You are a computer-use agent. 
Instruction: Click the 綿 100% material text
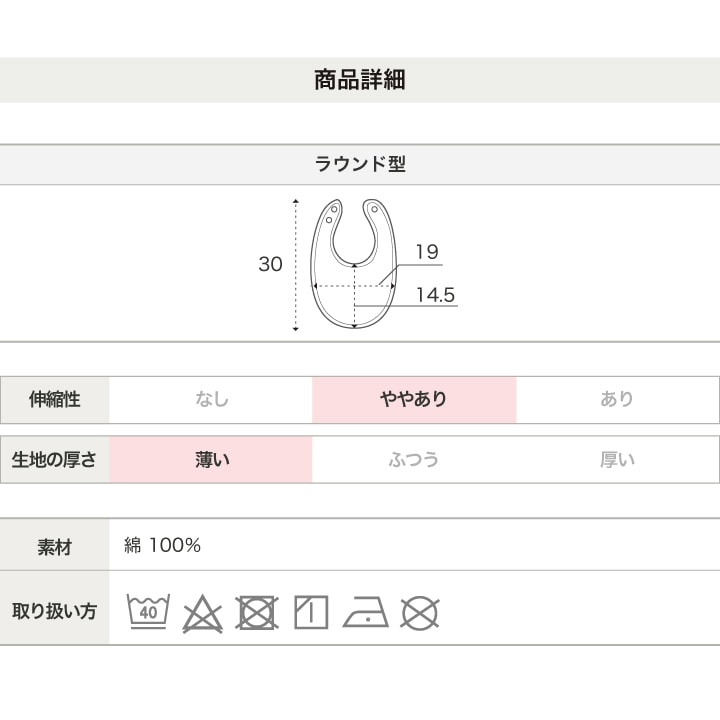coord(162,545)
